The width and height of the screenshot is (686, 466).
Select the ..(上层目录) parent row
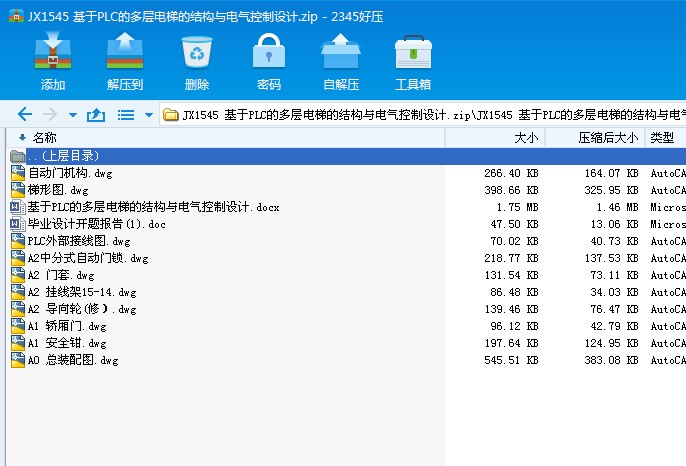347,156
